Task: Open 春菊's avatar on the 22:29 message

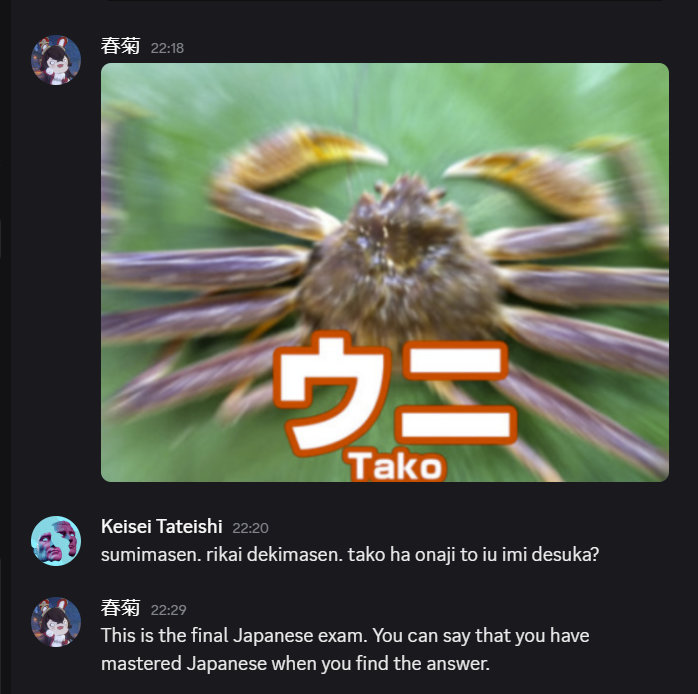Action: pos(56,622)
